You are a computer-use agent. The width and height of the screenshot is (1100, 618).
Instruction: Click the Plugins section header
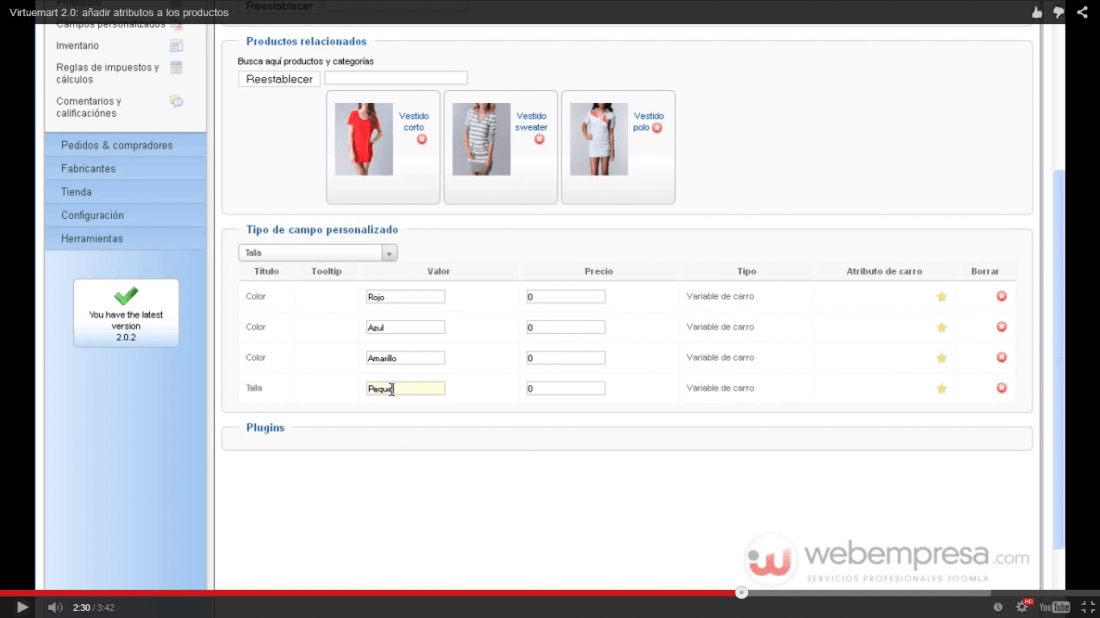(265, 427)
